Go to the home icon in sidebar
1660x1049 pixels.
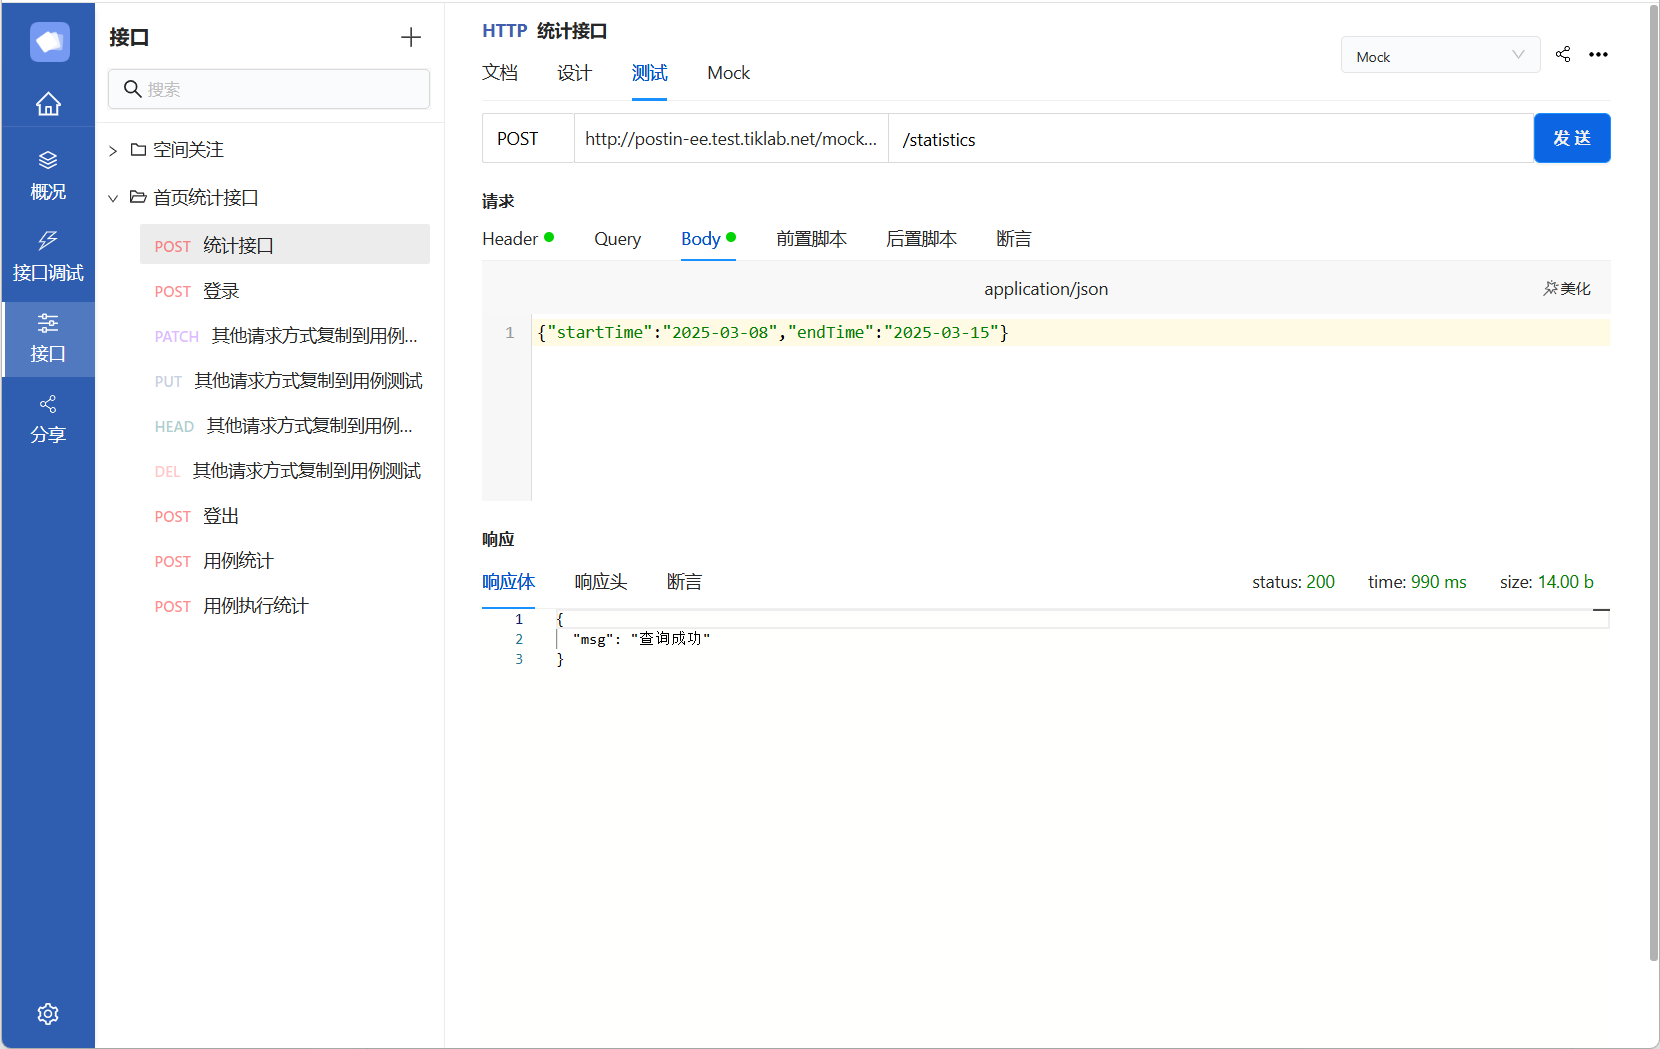(48, 104)
